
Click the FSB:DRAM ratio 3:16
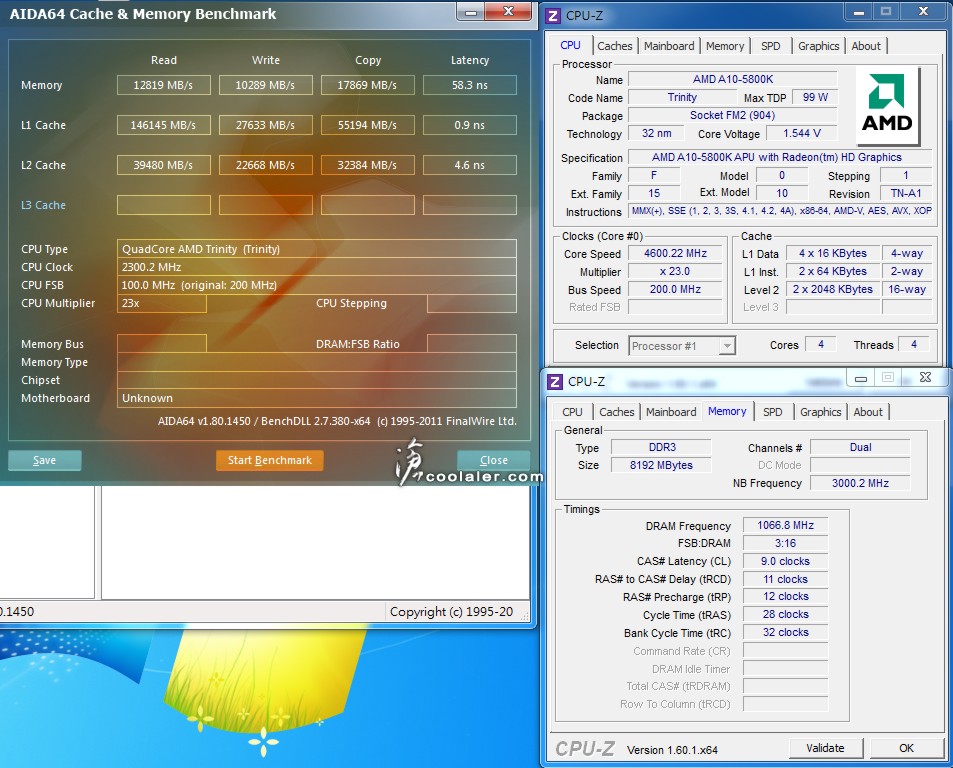coord(785,543)
